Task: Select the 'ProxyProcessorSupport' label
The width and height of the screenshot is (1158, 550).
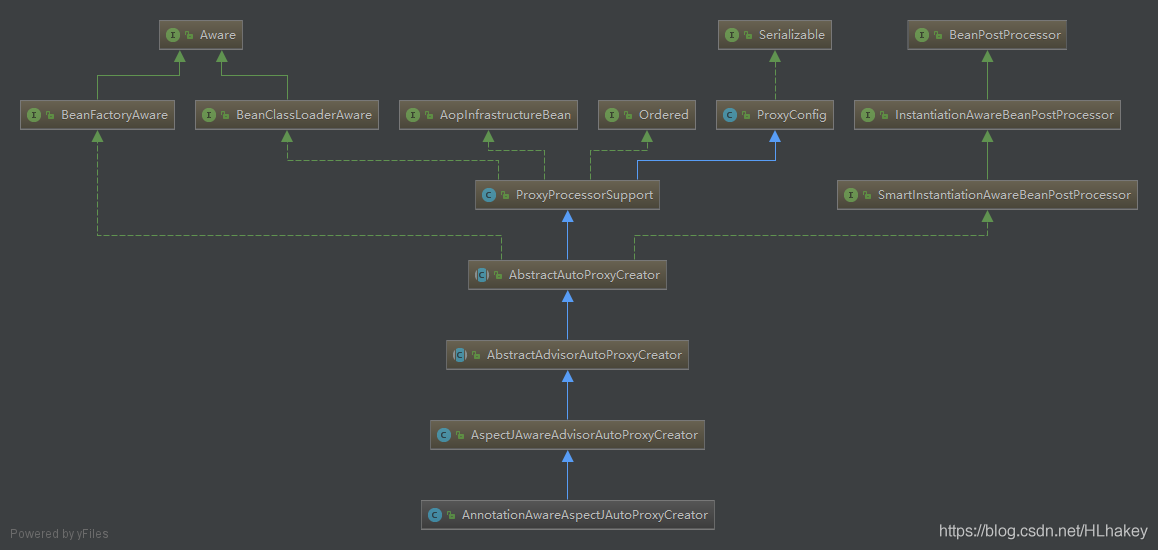Action: (584, 195)
